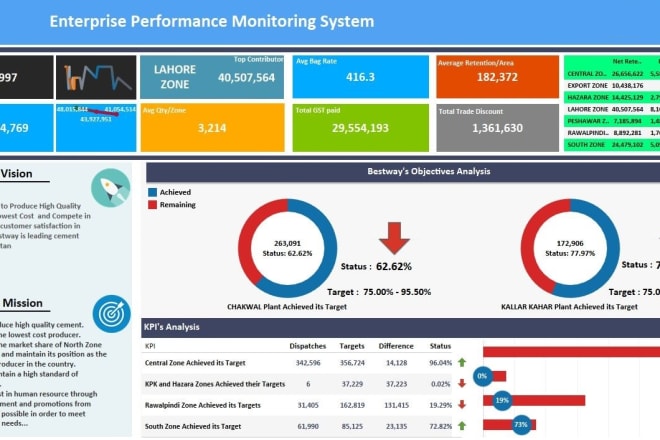Click the KPI column header
Image resolution: width=660 pixels, height=440 pixels.
[x=150, y=346]
